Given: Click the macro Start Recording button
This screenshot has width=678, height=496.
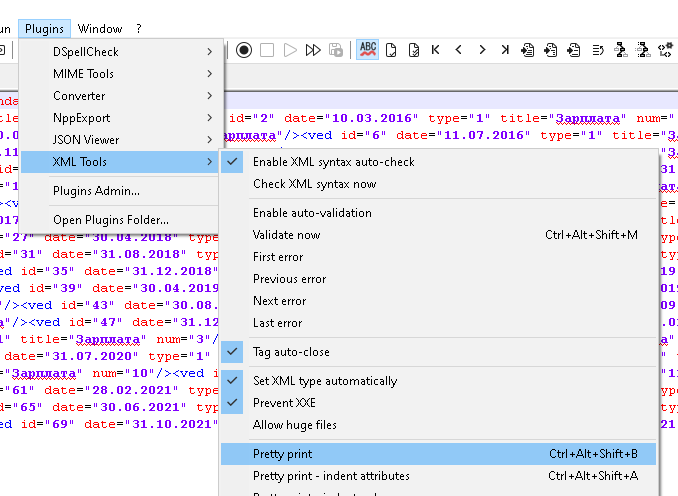Looking at the screenshot, I should pos(244,50).
